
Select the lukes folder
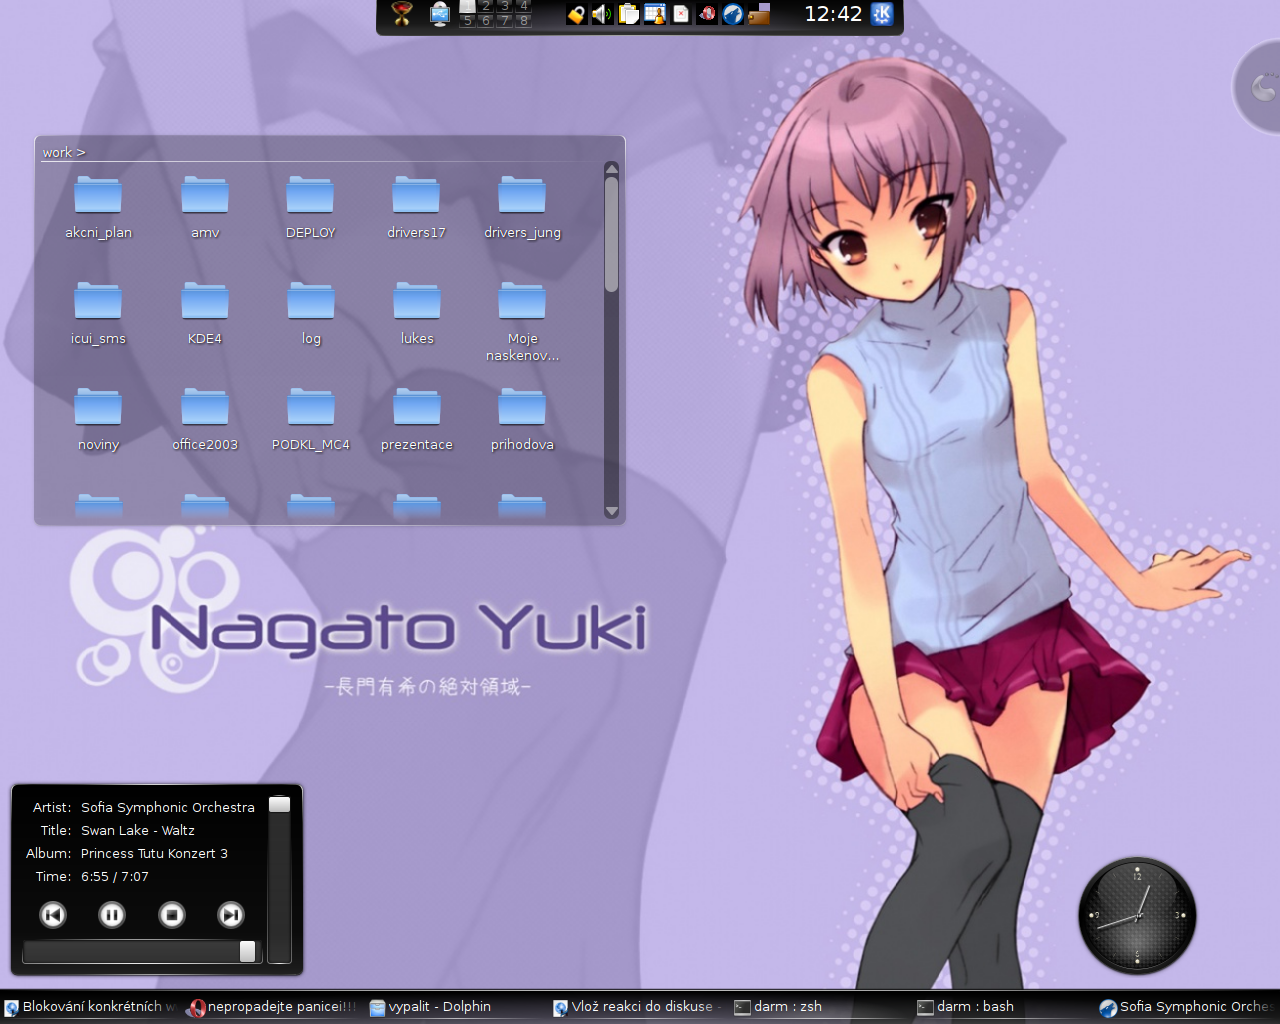[417, 313]
